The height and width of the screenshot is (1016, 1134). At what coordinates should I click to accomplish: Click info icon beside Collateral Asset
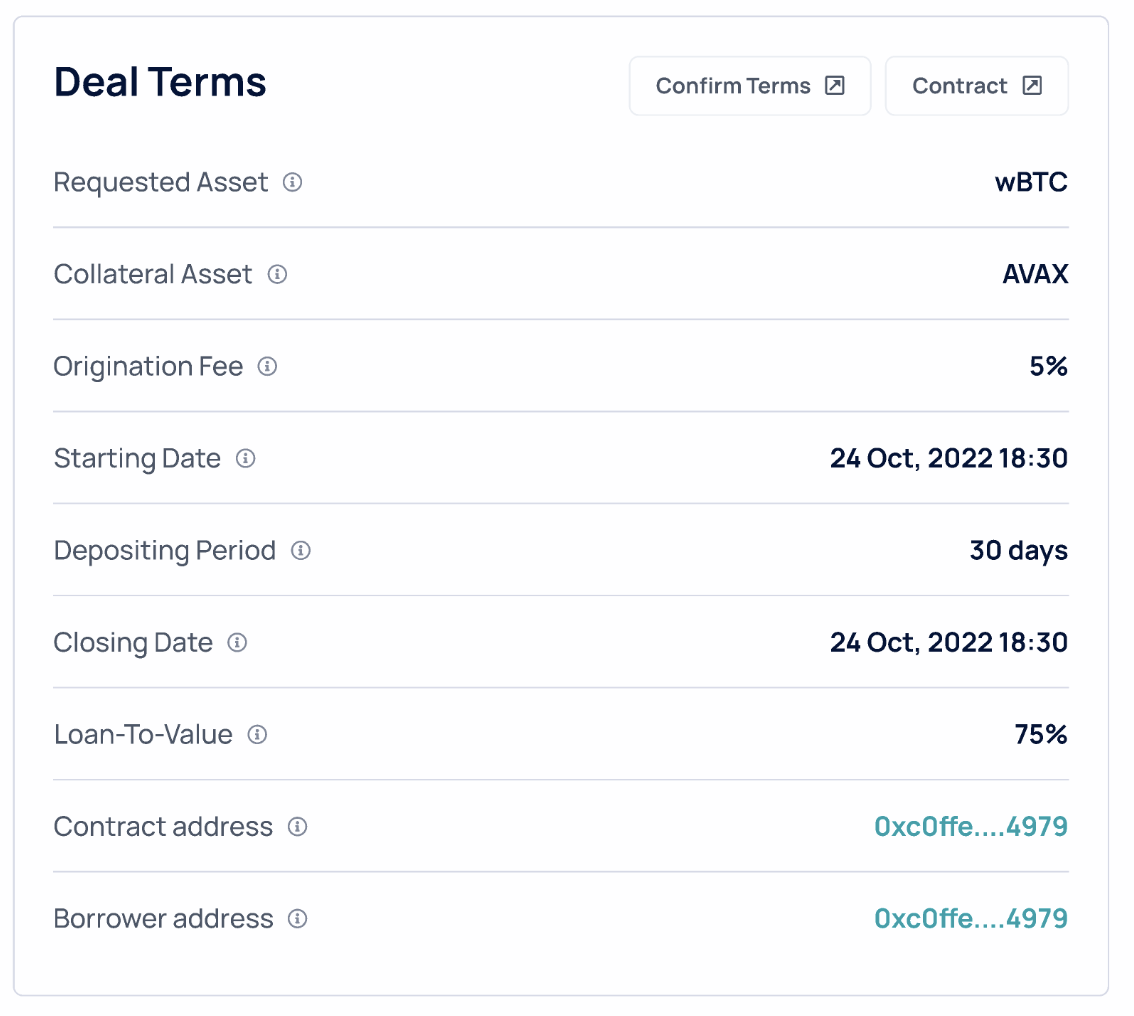coord(277,274)
